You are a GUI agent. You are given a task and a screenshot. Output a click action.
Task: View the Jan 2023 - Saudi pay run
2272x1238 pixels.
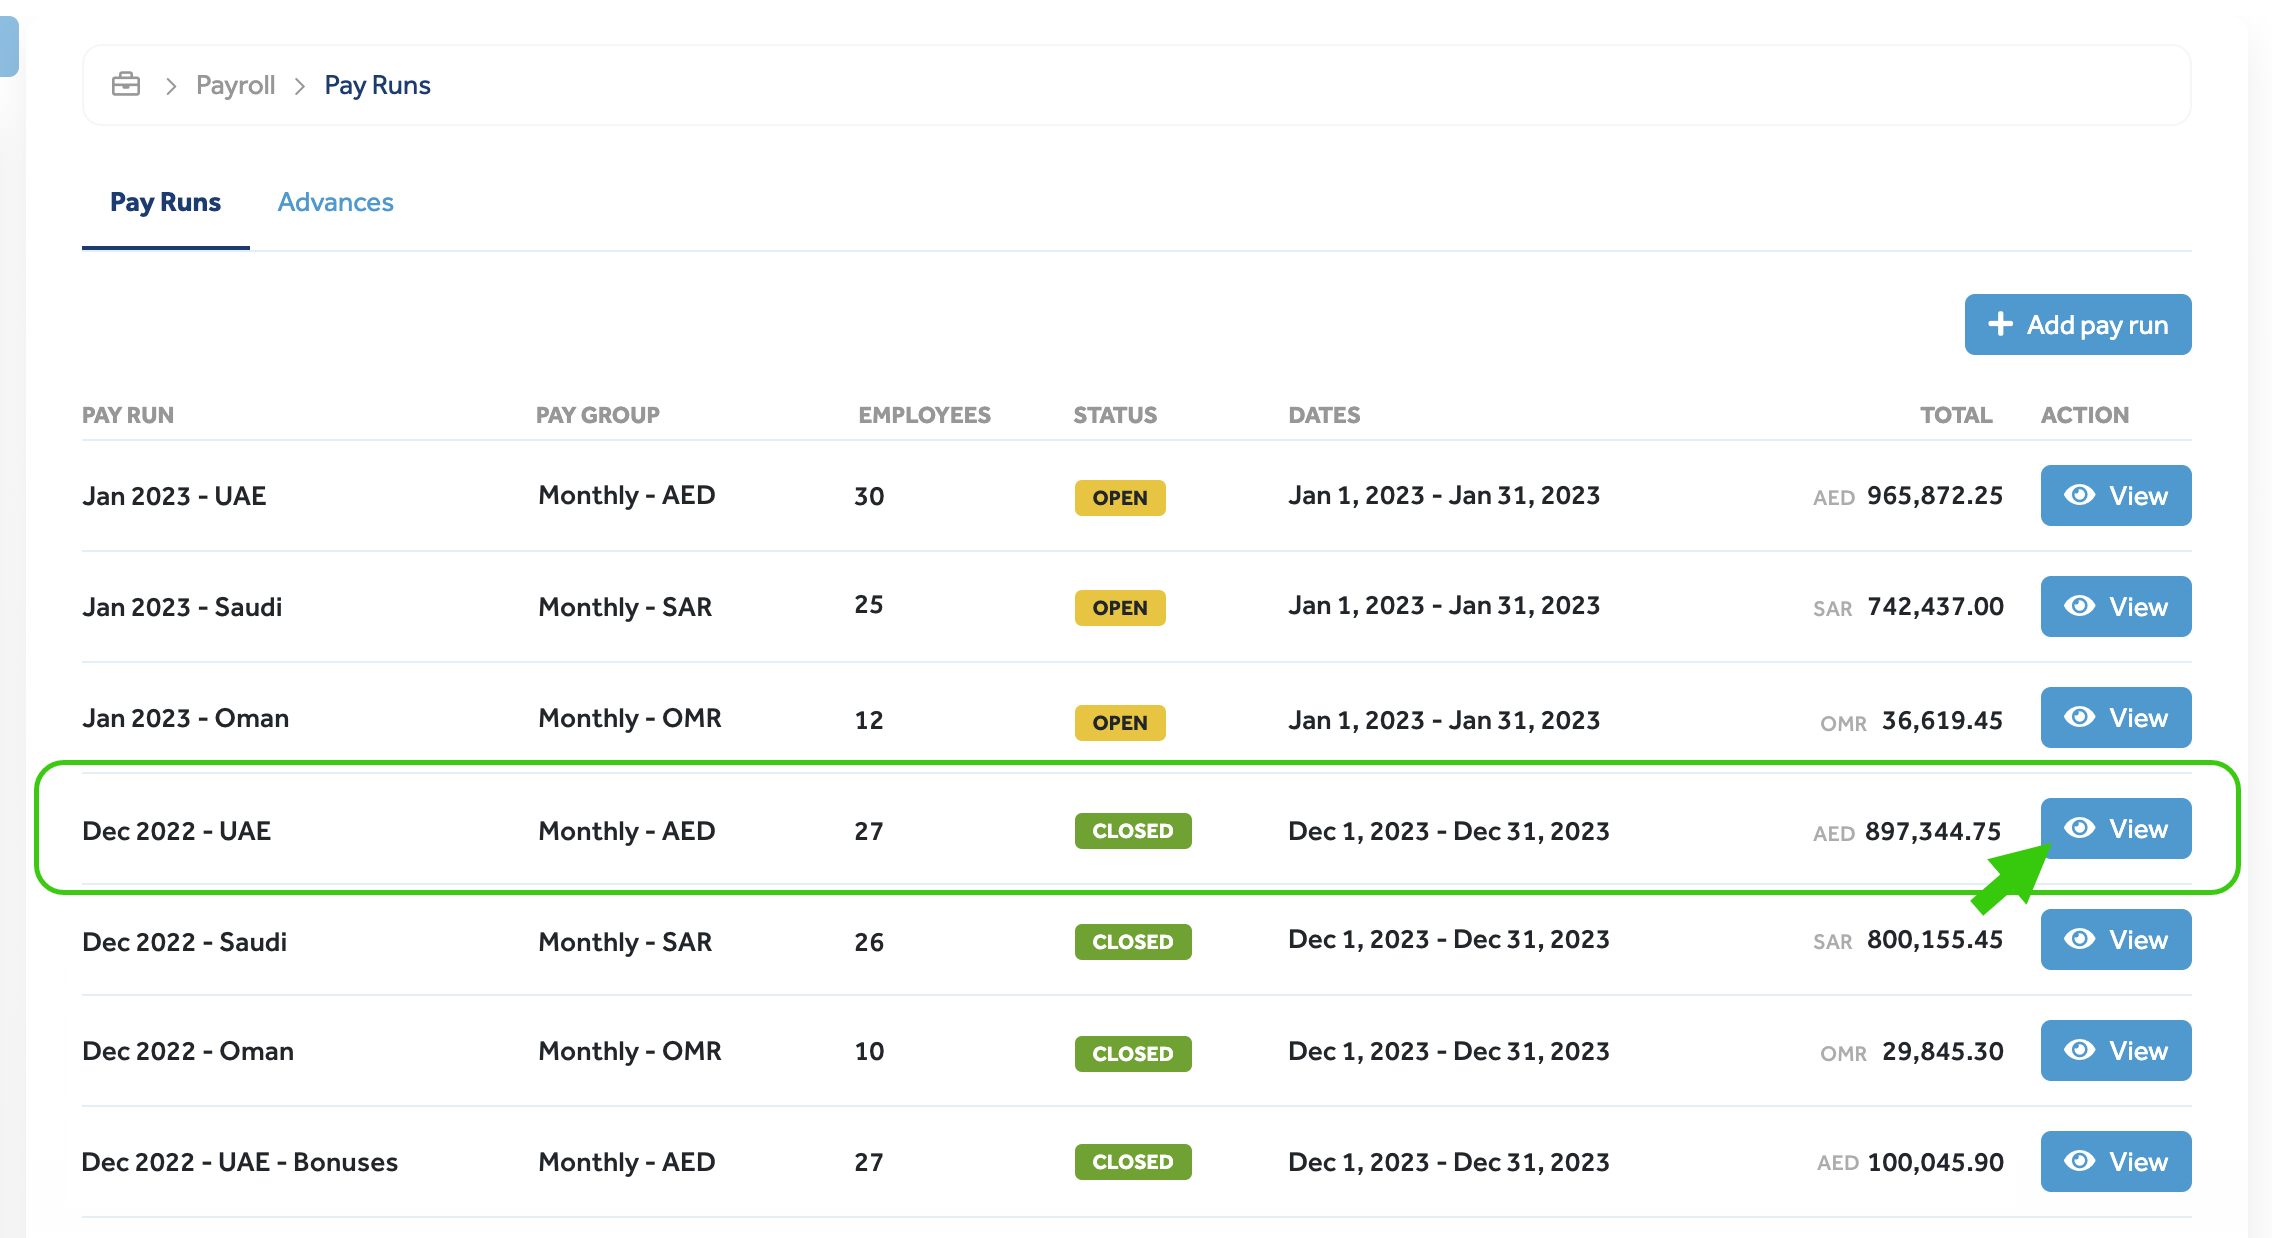point(2116,606)
